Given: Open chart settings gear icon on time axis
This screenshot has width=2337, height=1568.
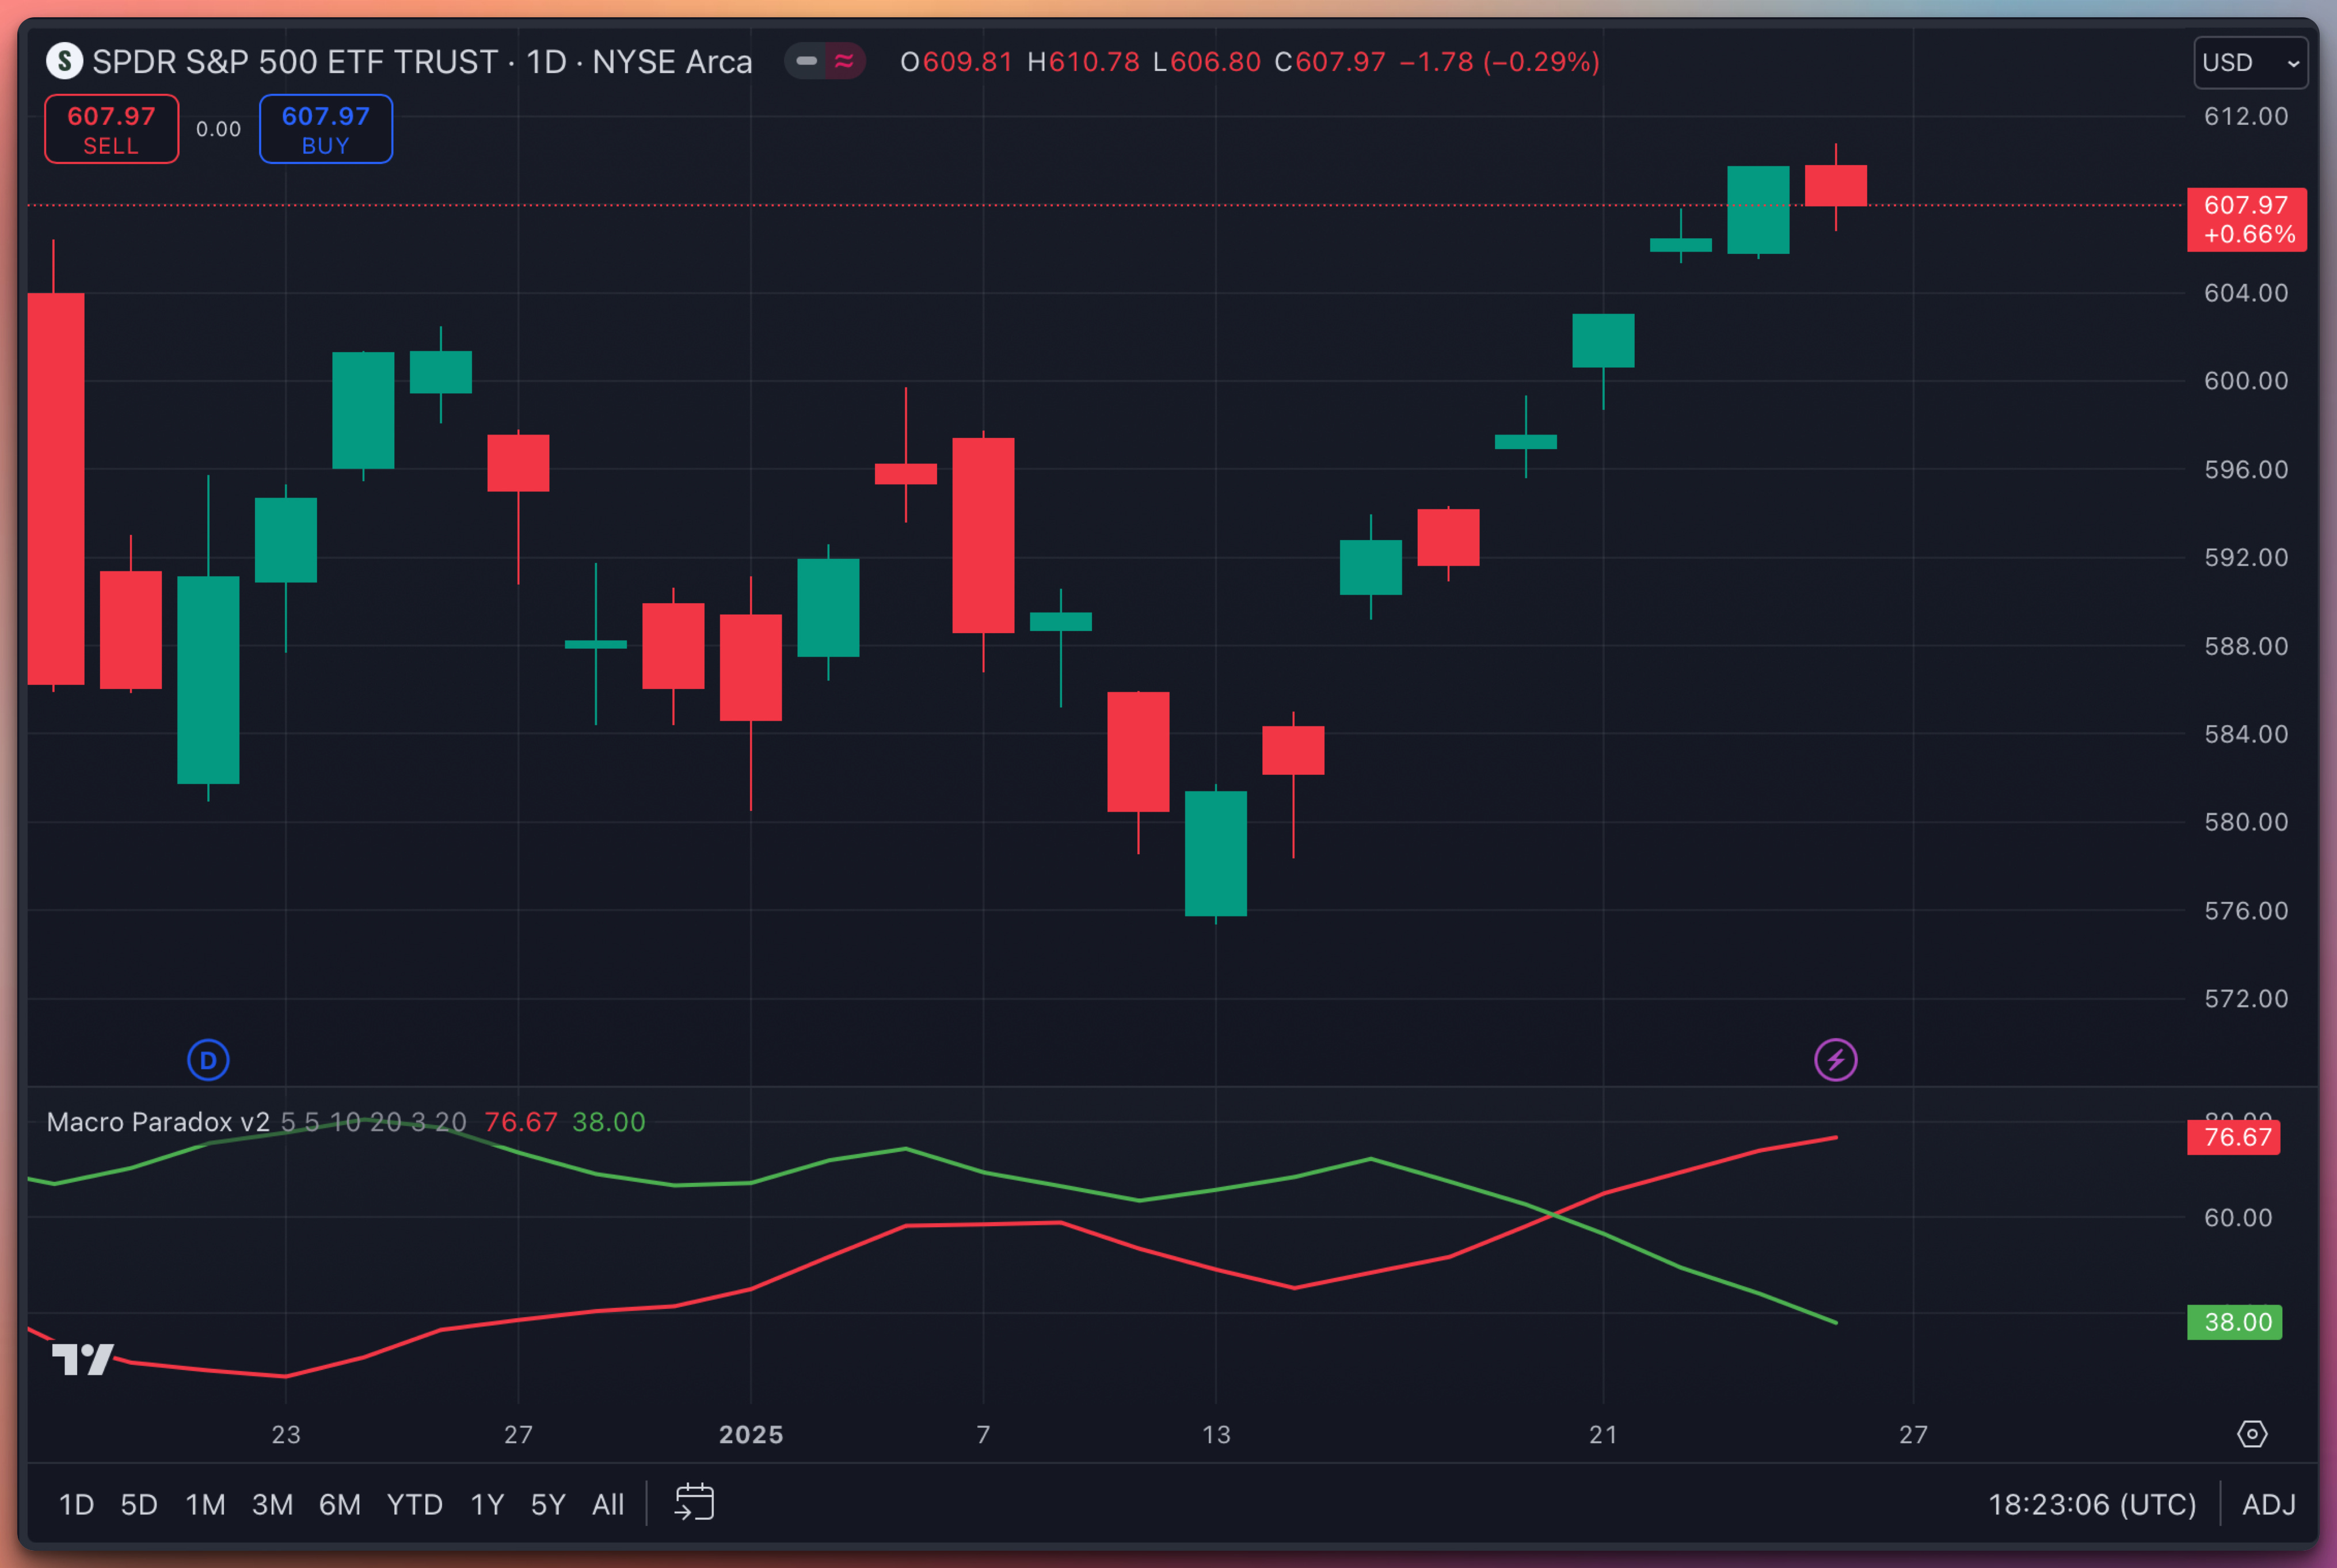Looking at the screenshot, I should click(x=2252, y=1434).
